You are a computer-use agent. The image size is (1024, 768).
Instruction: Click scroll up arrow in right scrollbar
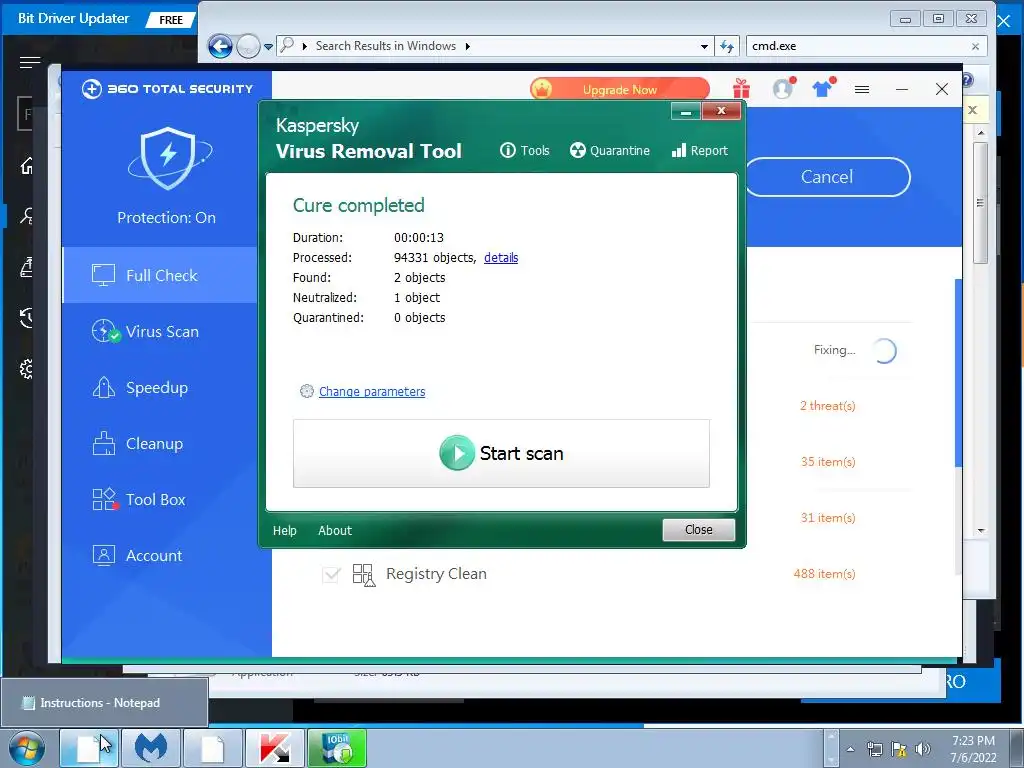[x=980, y=133]
